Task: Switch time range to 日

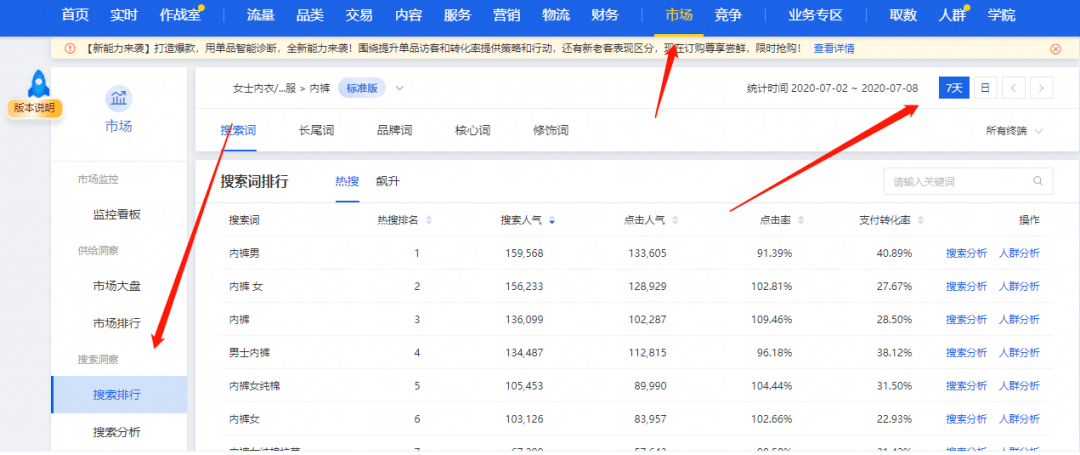Action: 984,88
